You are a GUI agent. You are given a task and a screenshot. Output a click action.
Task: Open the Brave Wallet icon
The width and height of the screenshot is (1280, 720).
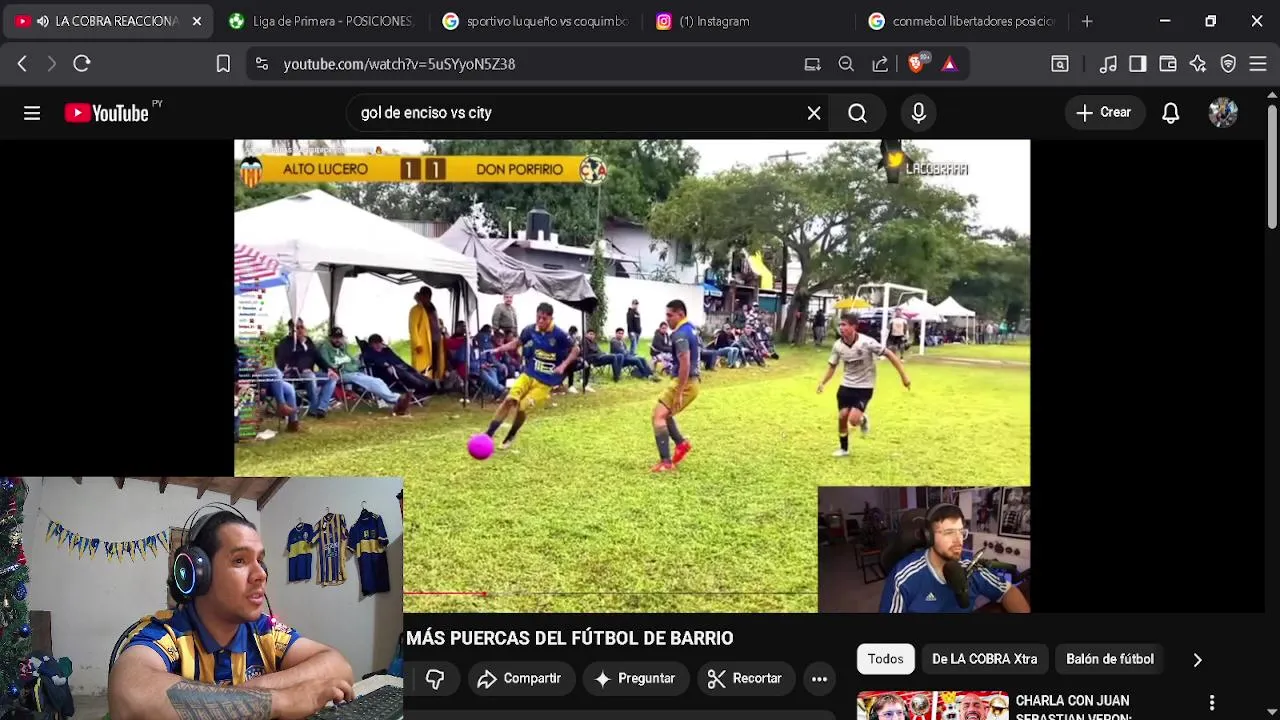(1168, 64)
